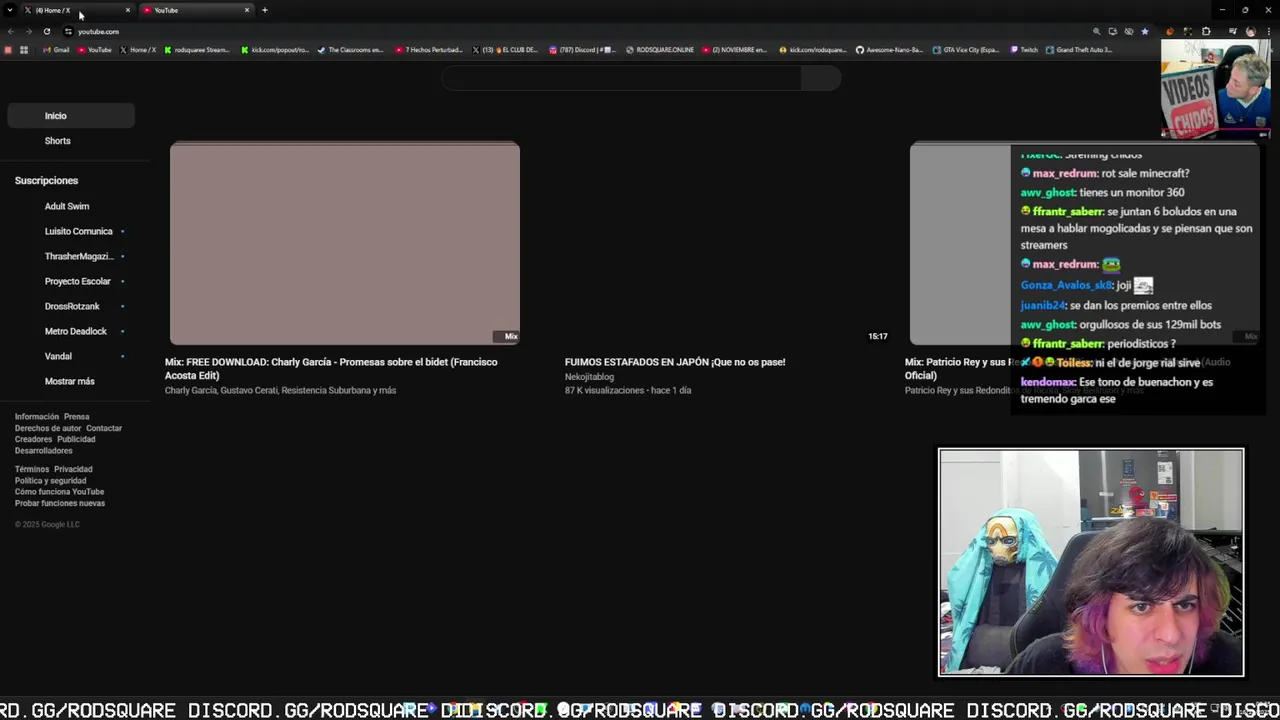Click the YouTube search box
The image size is (1280, 720).
[x=620, y=79]
